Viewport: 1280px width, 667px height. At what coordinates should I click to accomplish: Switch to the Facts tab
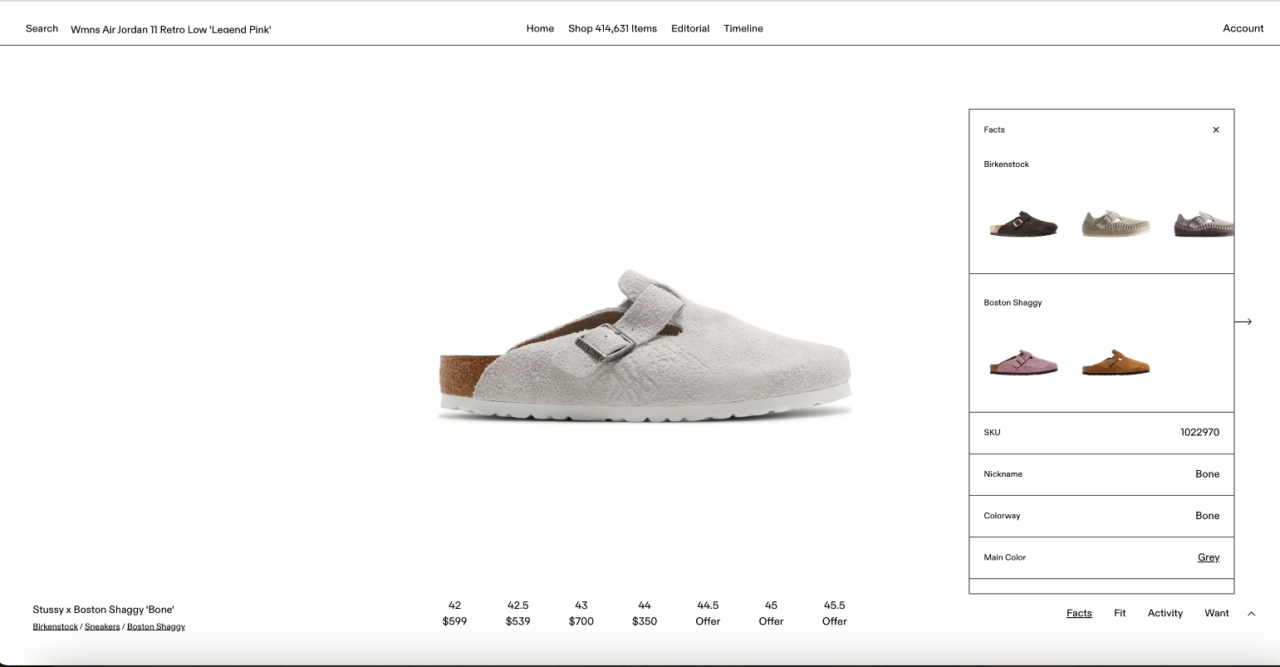1079,614
